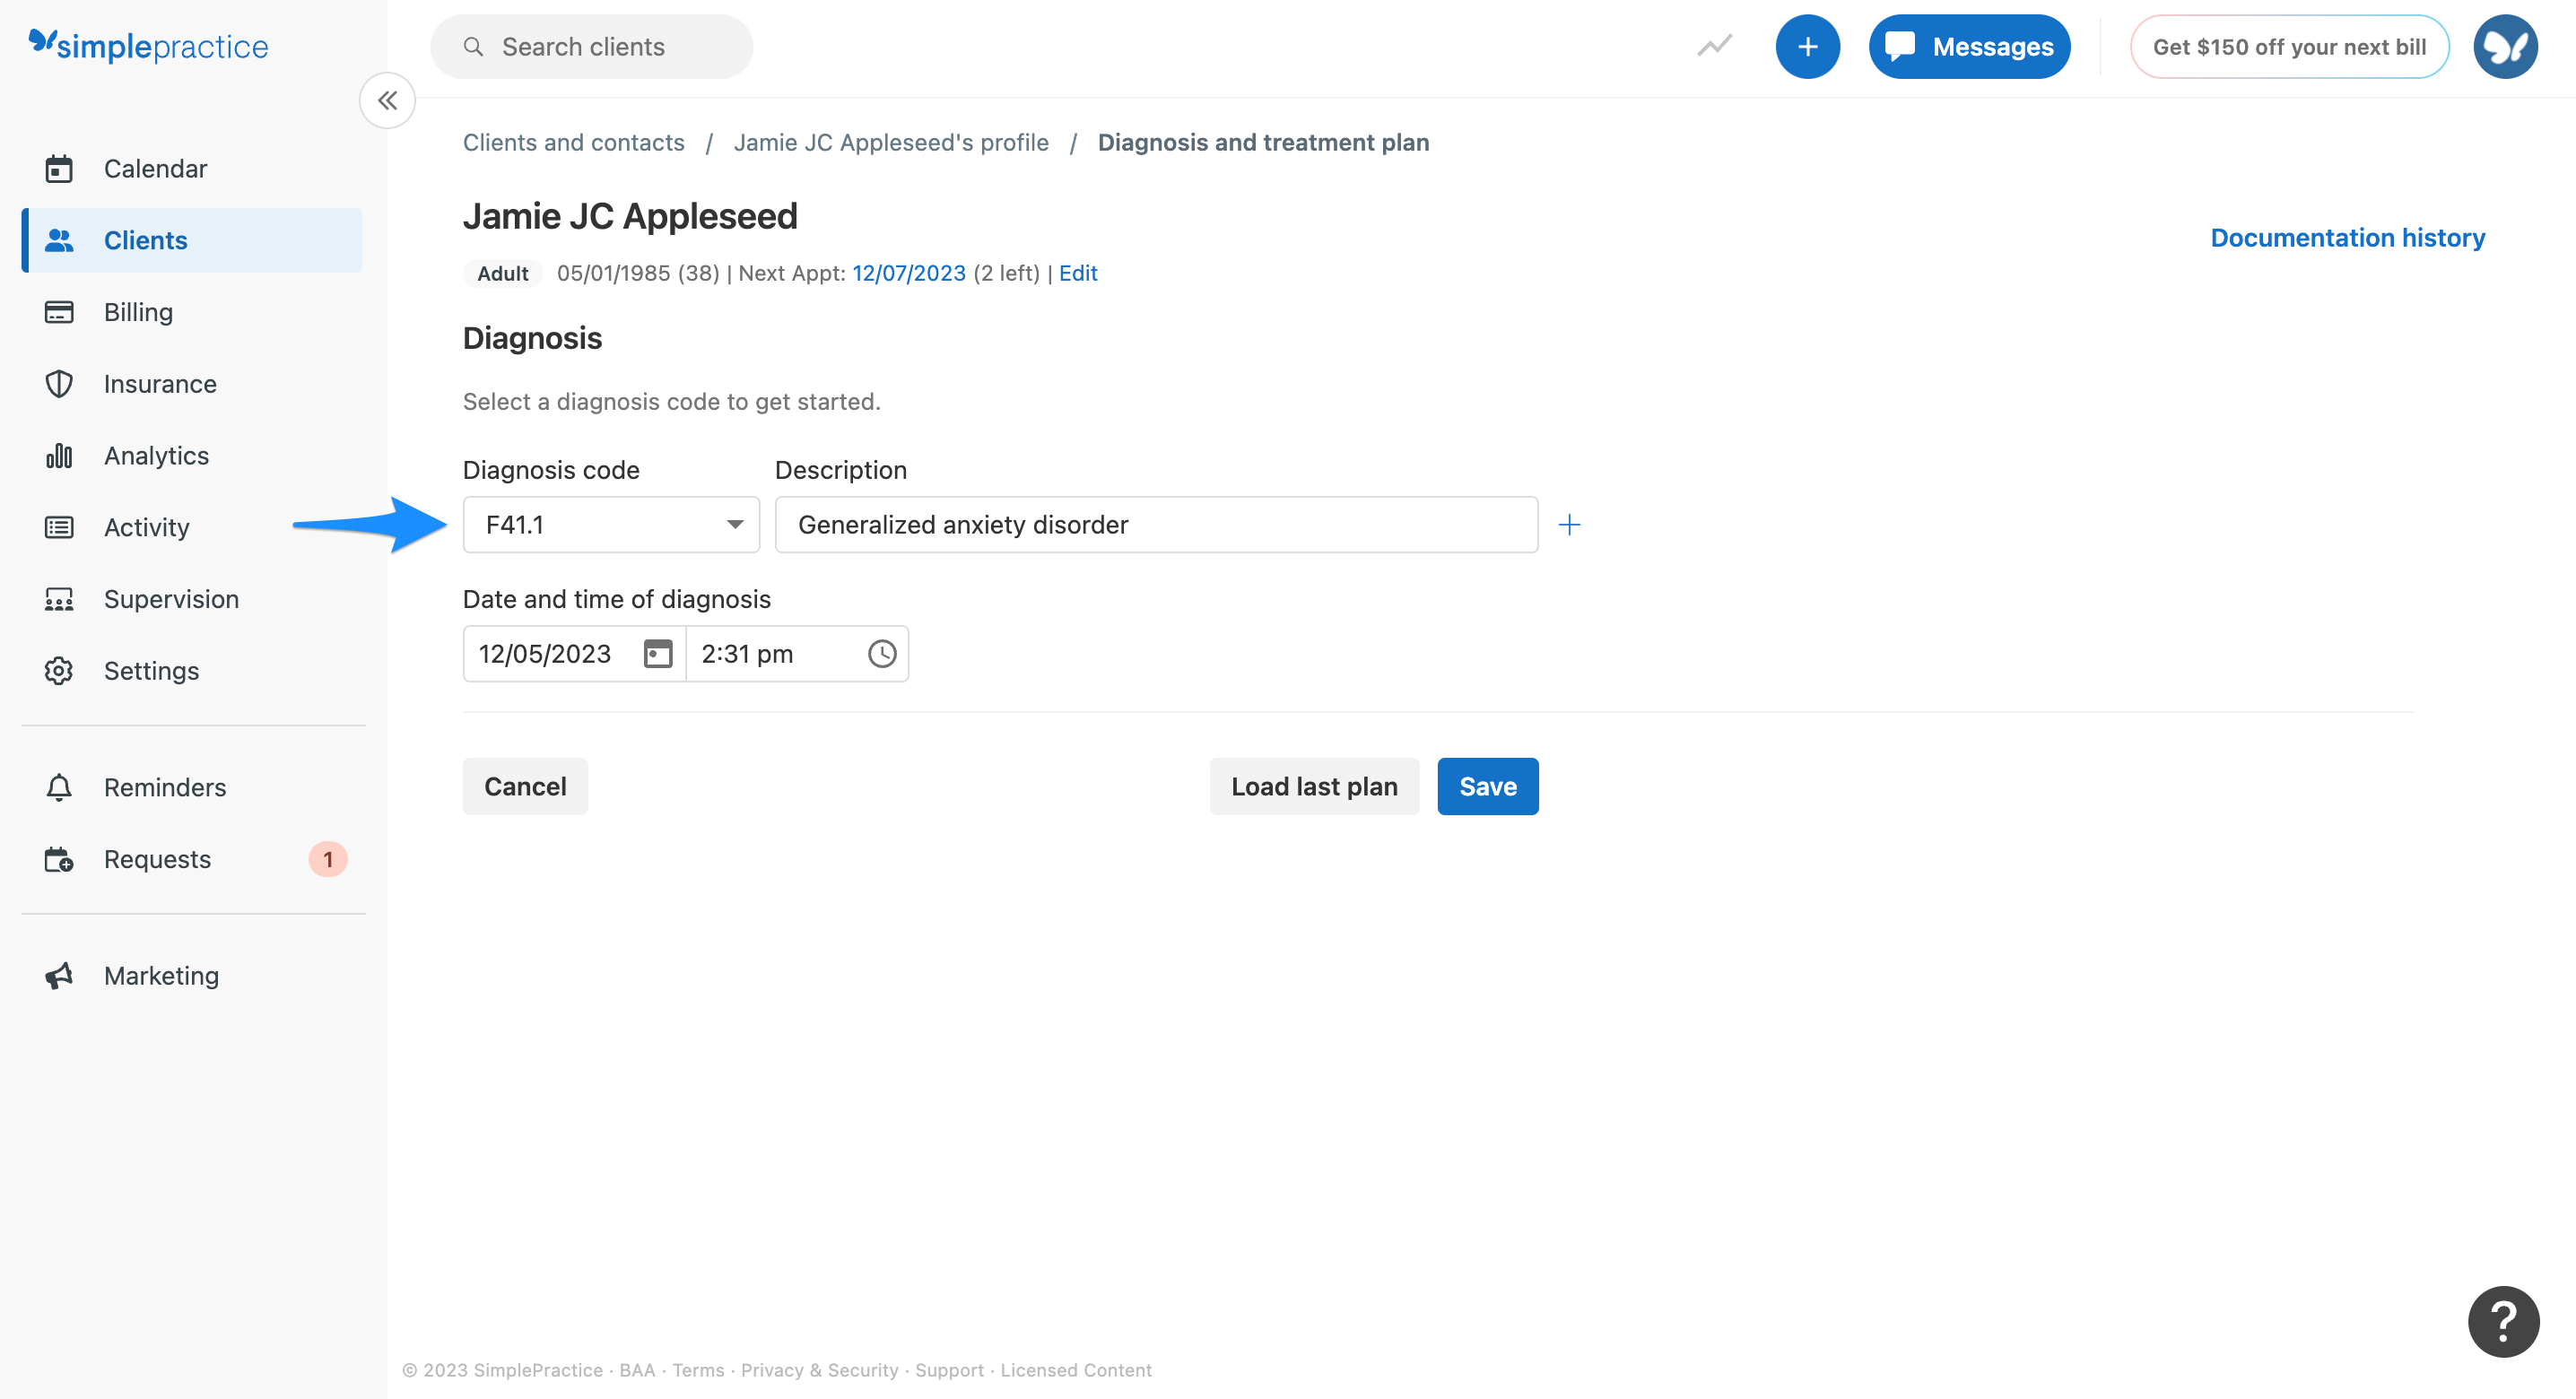Open Clients and contacts breadcrumb
Image resolution: width=2576 pixels, height=1399 pixels.
click(x=573, y=142)
